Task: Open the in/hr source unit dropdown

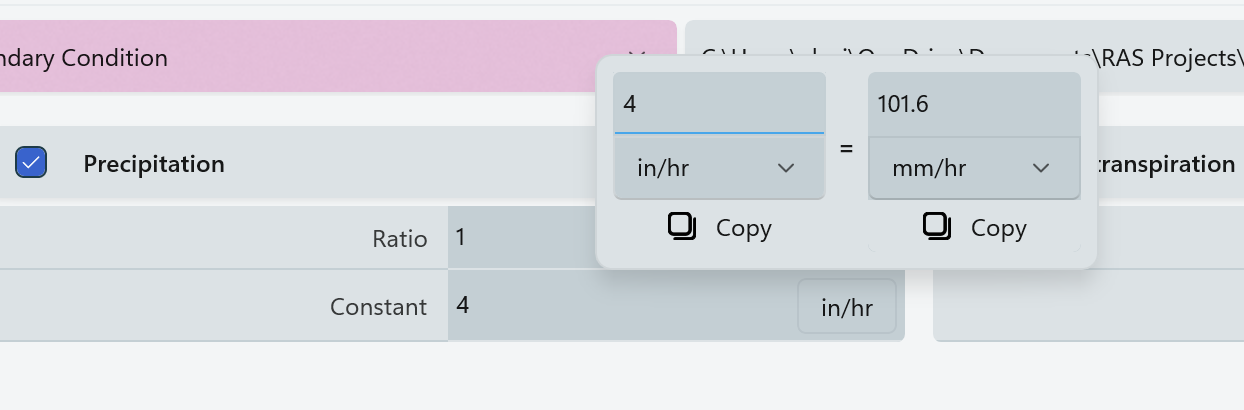Action: point(719,168)
